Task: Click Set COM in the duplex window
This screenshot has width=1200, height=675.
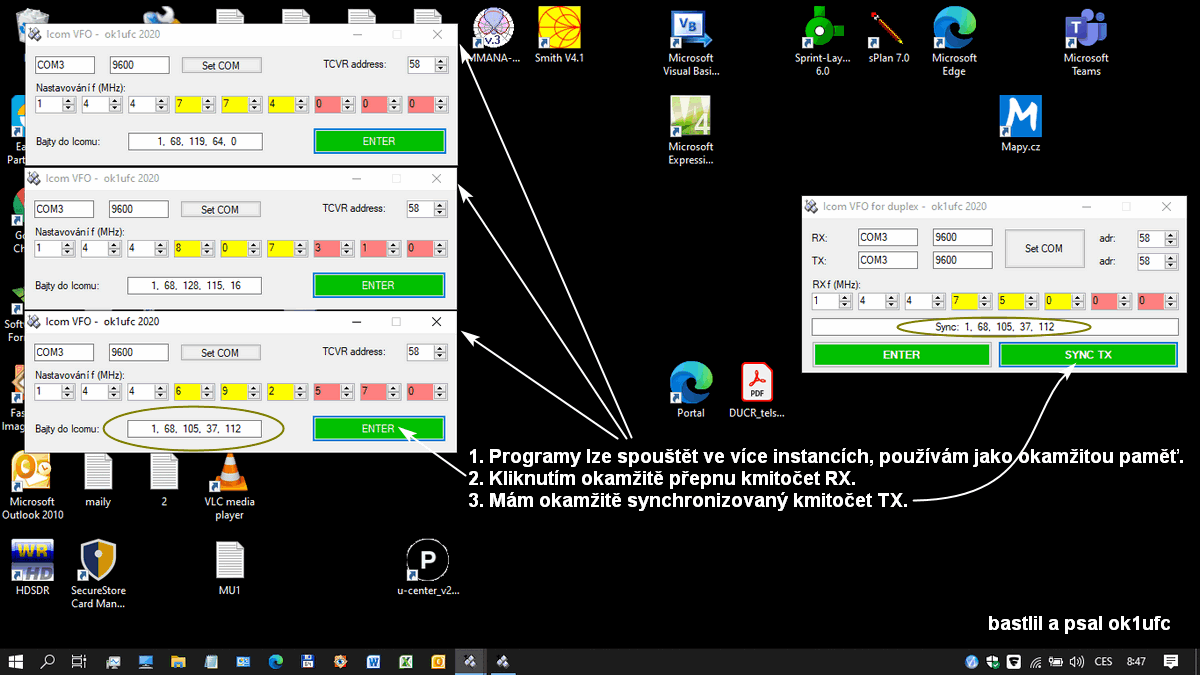Action: click(1044, 248)
